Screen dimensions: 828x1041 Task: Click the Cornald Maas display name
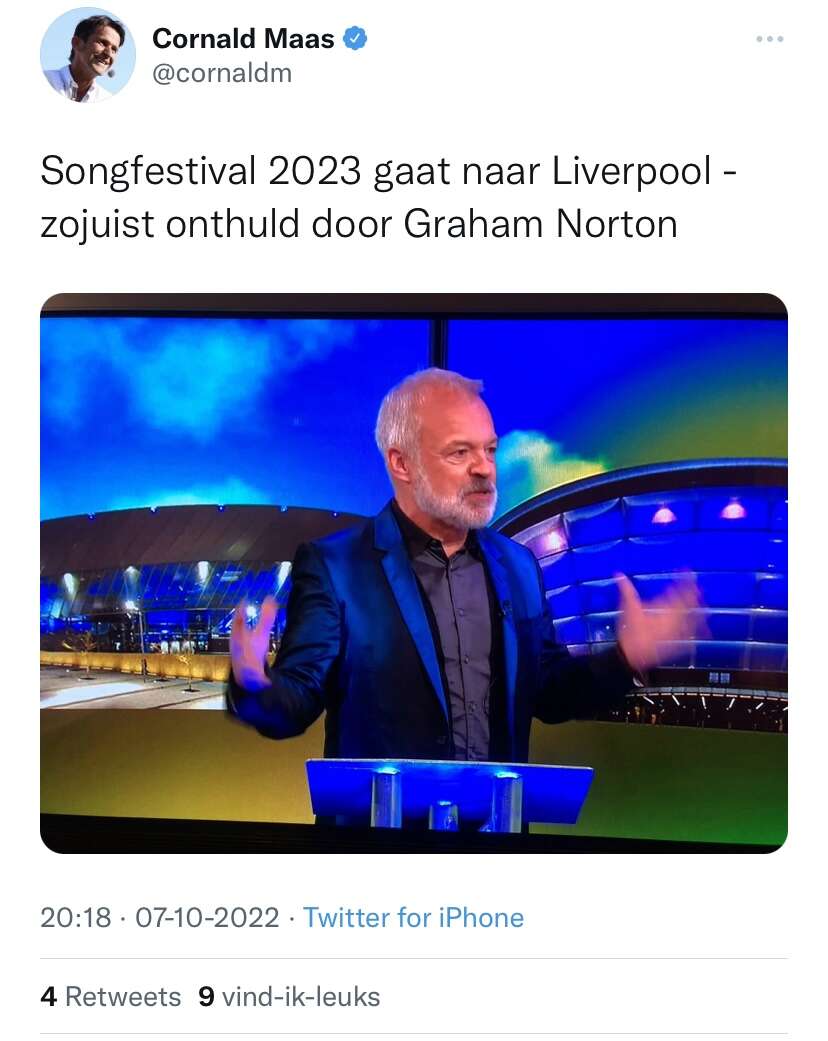[244, 39]
